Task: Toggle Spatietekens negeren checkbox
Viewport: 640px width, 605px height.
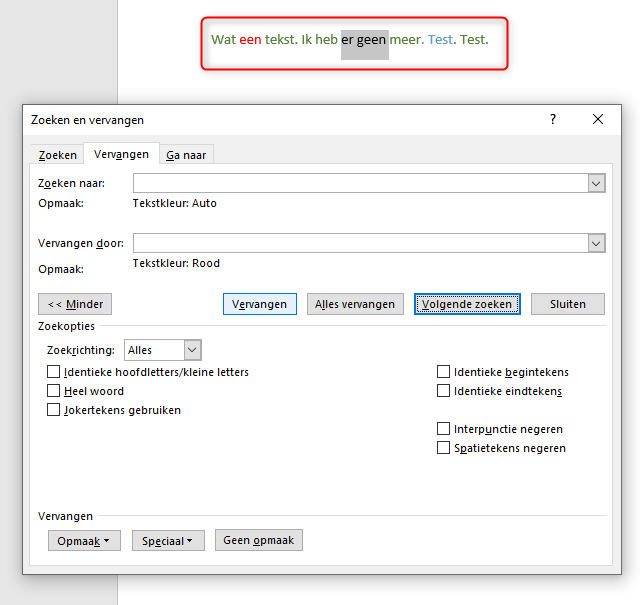Action: 444,448
